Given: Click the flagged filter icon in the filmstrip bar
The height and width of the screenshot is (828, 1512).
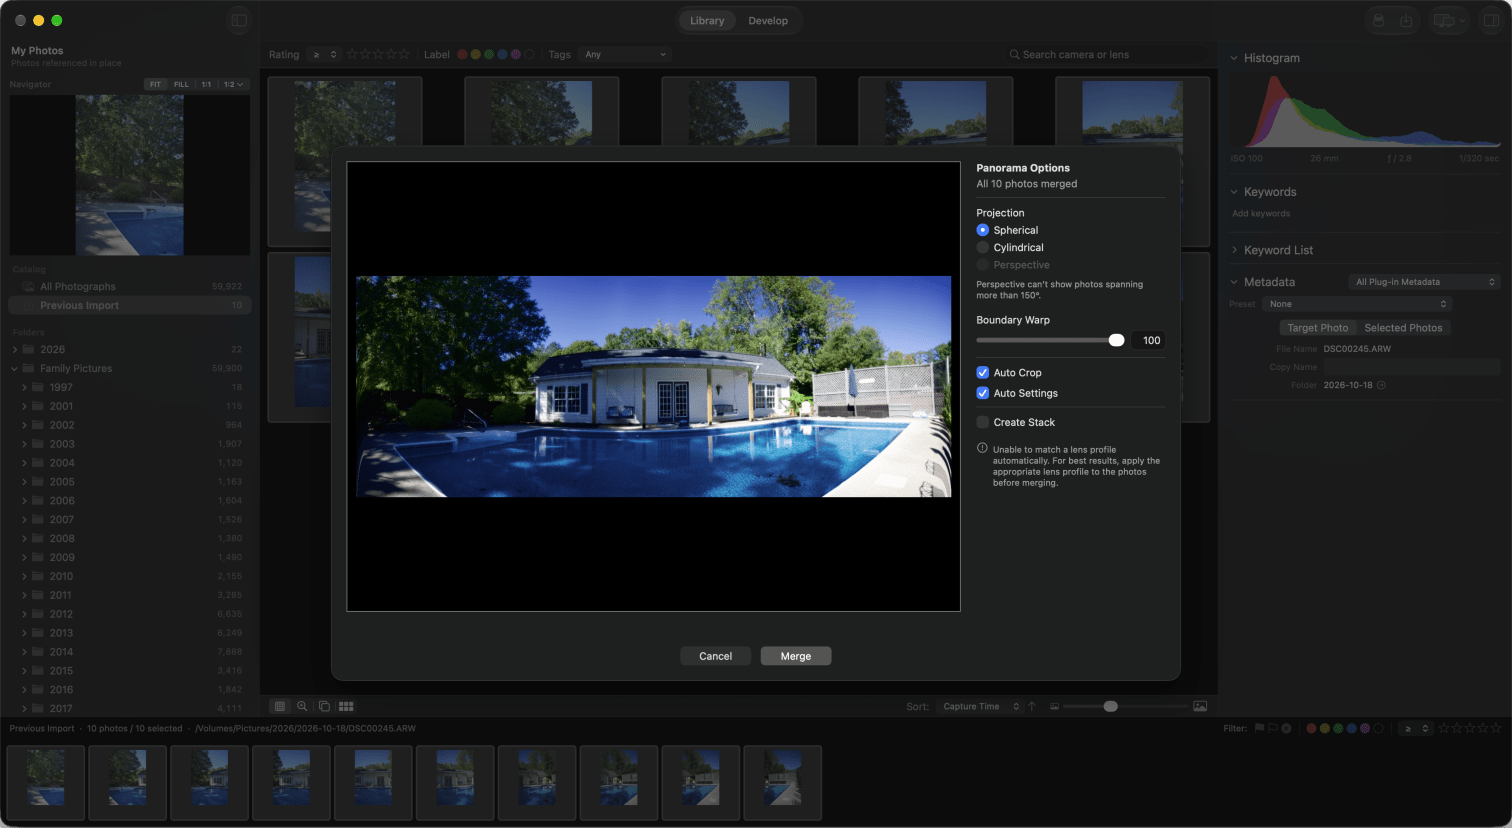Looking at the screenshot, I should (1259, 728).
